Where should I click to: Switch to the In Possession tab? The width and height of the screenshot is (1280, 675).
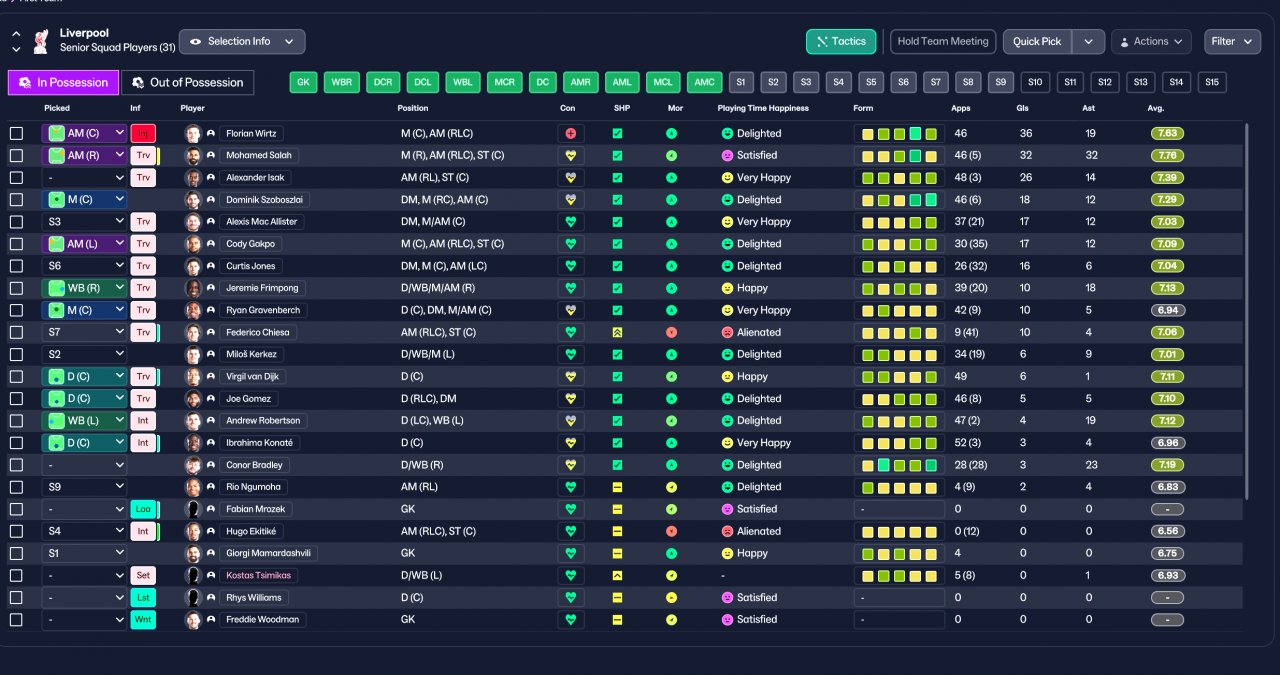(x=64, y=82)
